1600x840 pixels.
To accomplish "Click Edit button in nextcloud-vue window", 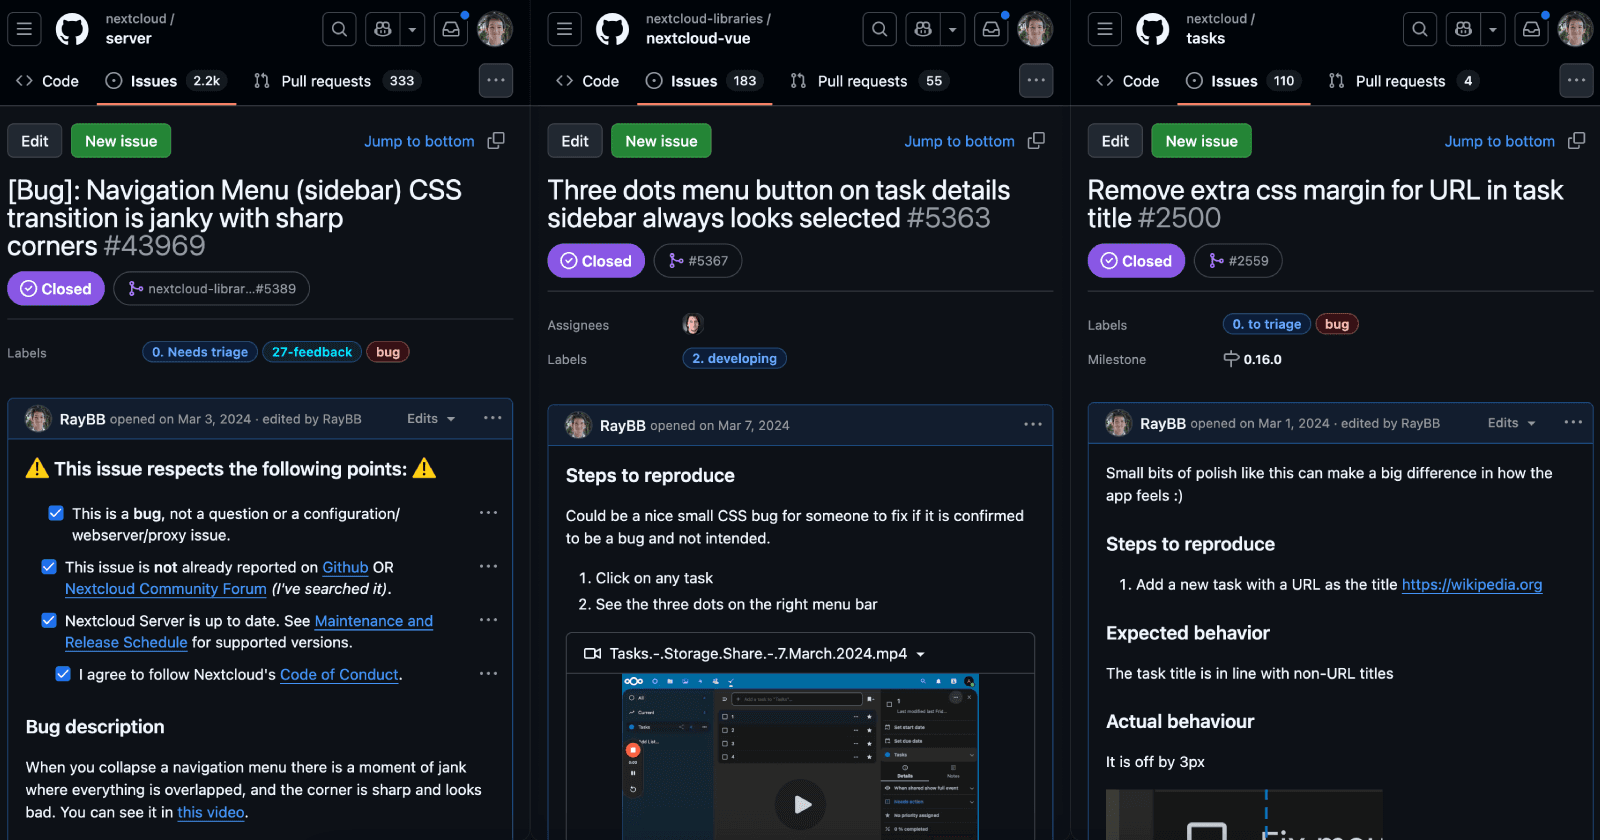I will tap(575, 141).
